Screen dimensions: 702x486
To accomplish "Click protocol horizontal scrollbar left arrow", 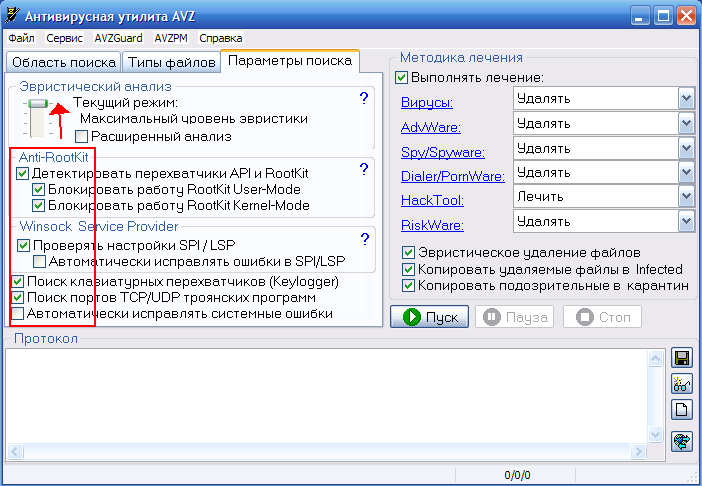I will tap(15, 451).
